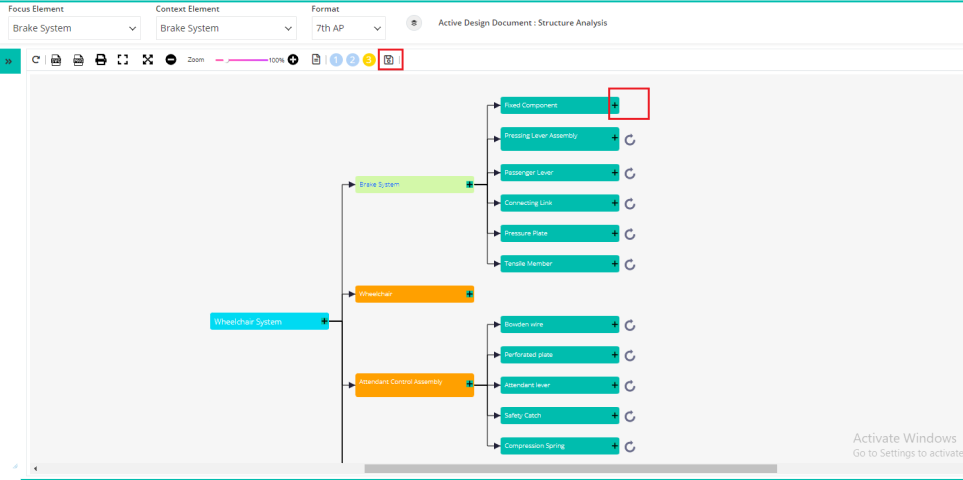Click the second file export icon
This screenshot has width=963, height=480.
[x=79, y=60]
